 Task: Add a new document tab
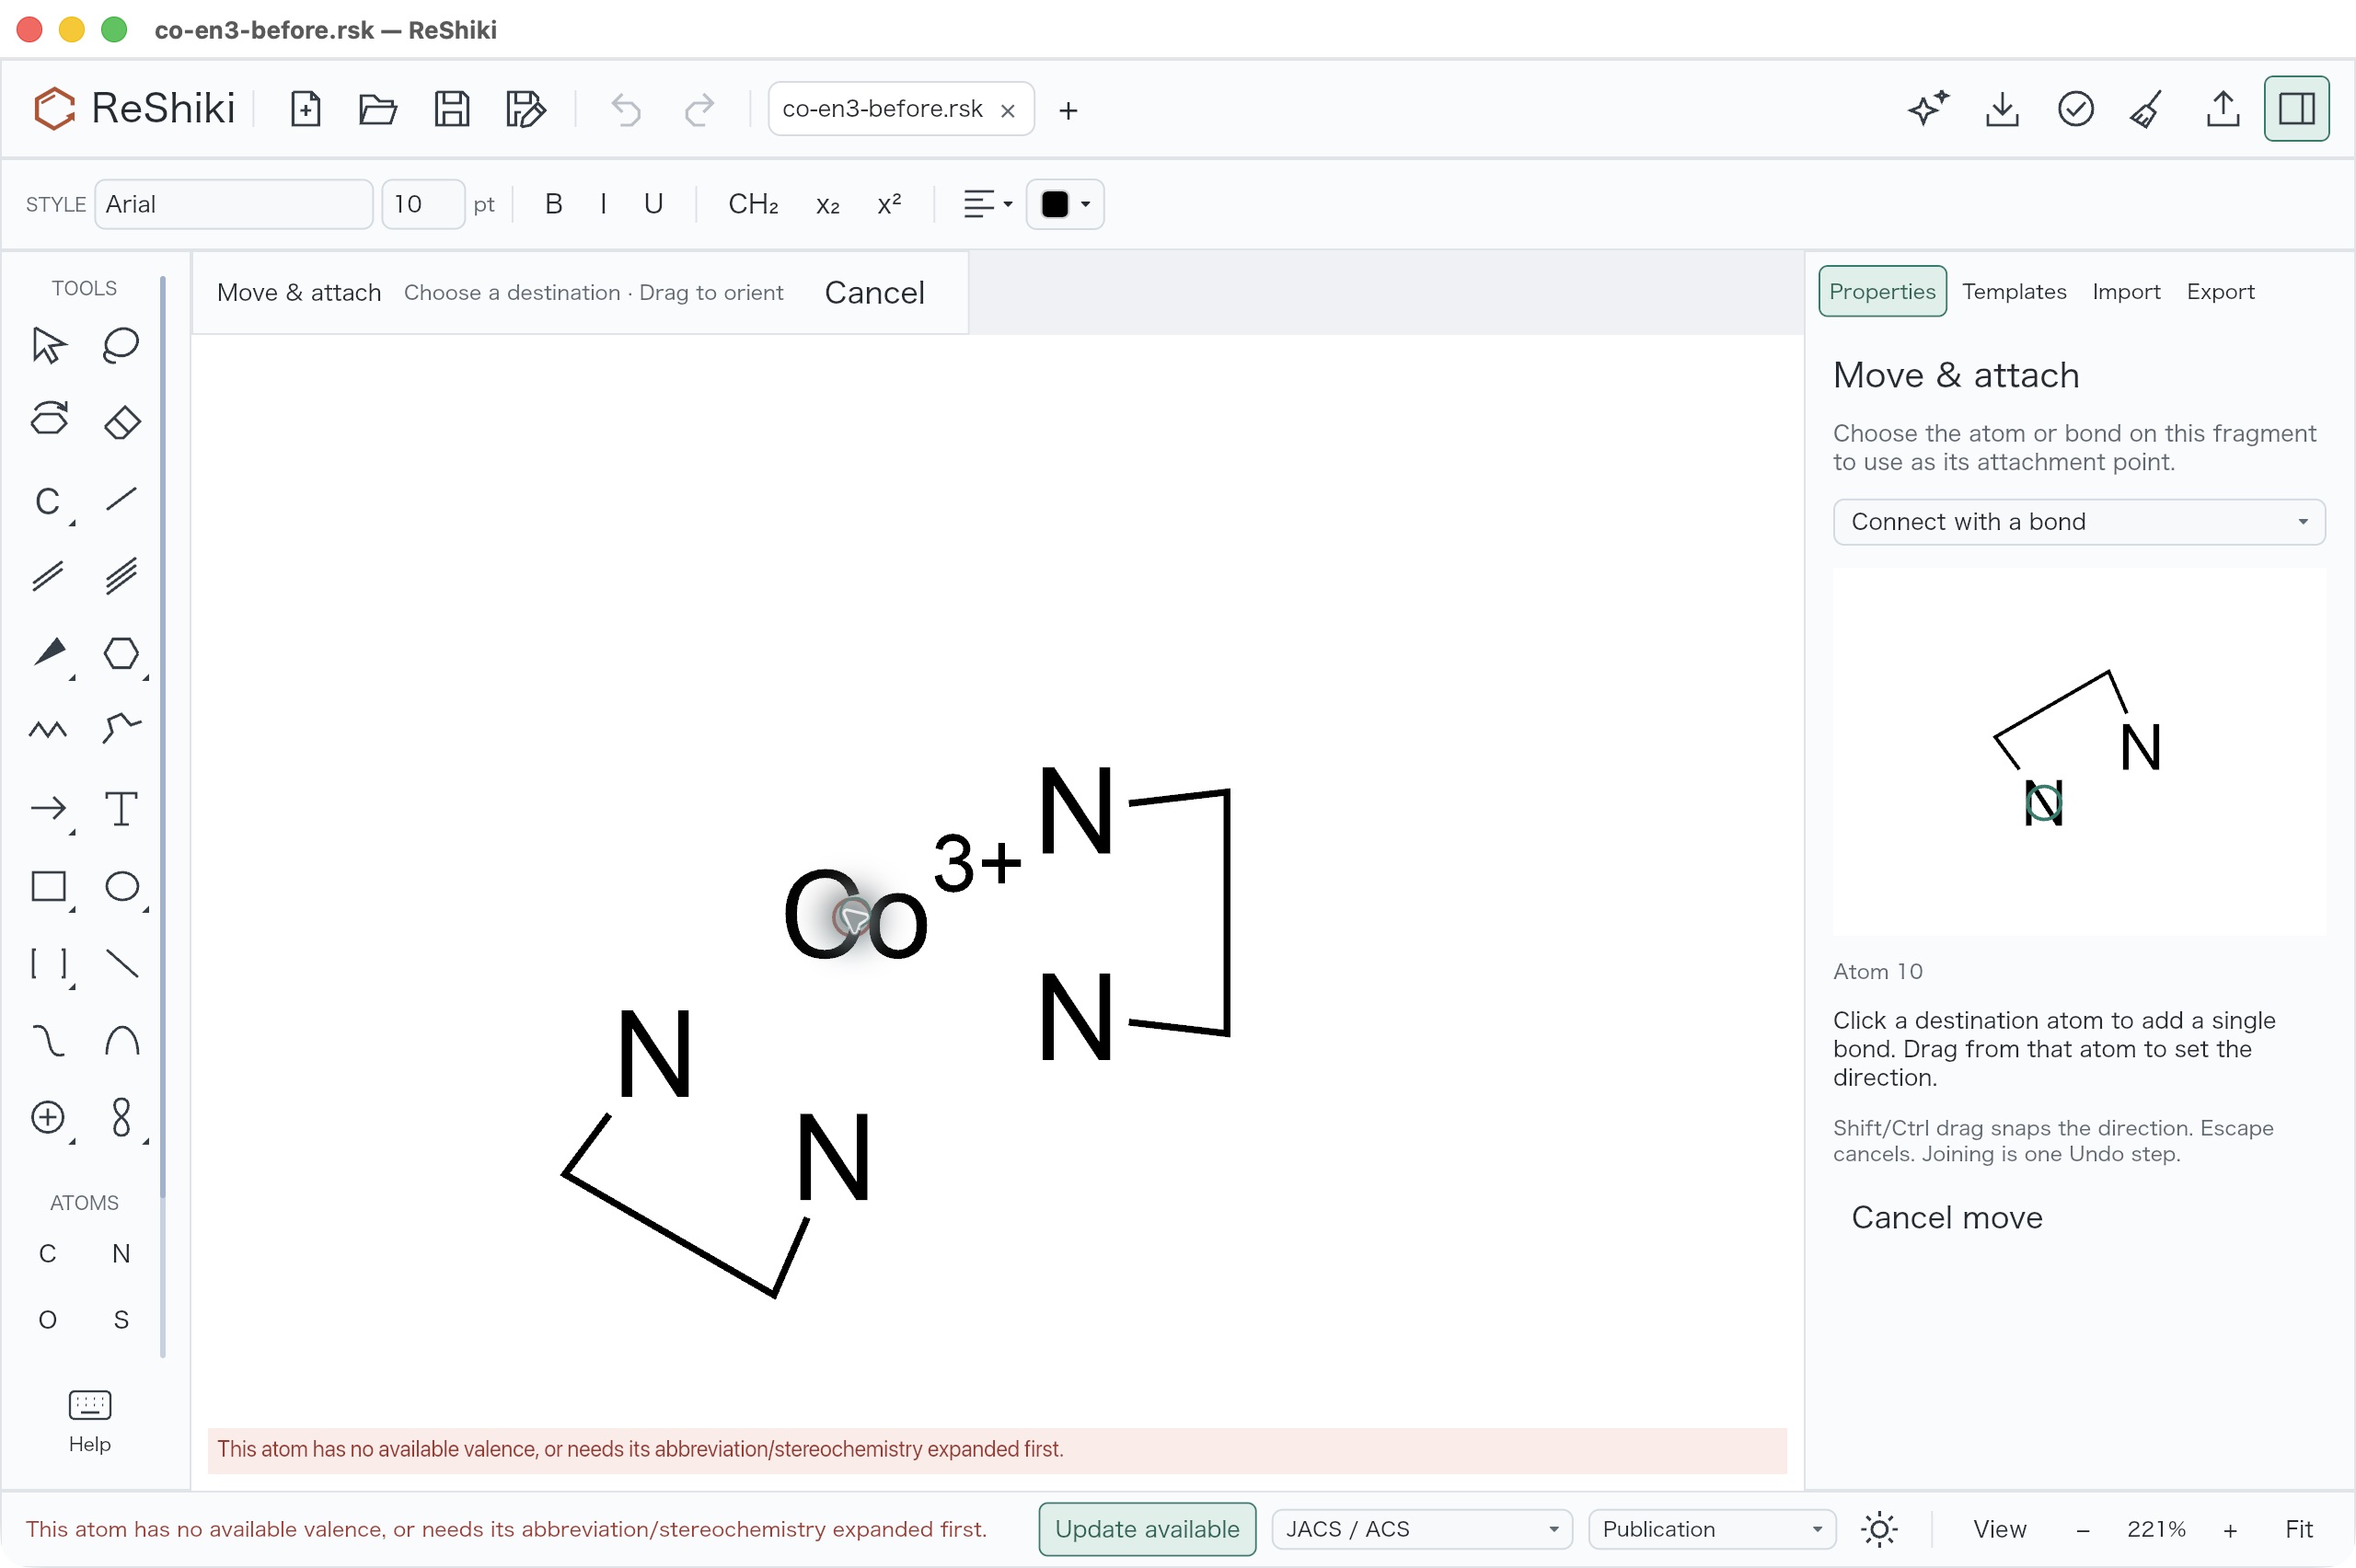pos(1068,110)
